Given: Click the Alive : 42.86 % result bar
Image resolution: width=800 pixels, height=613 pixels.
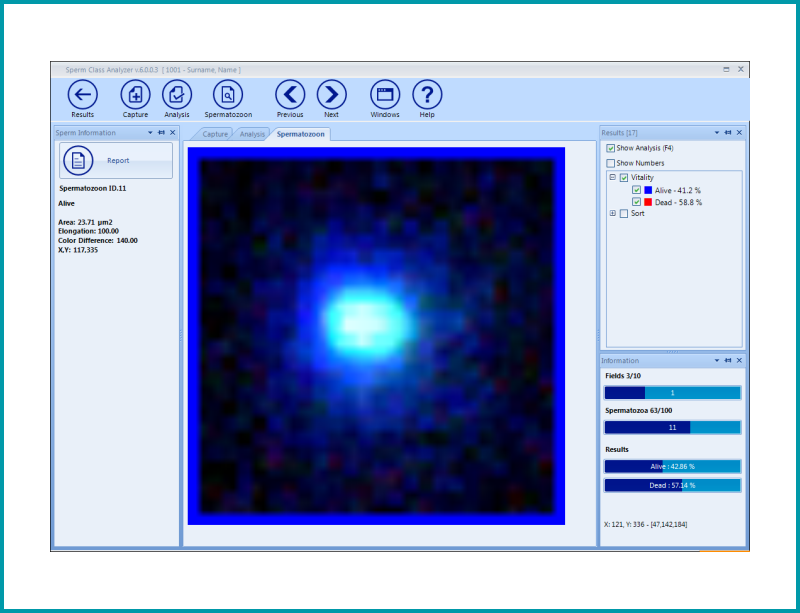Looking at the screenshot, I should 672,467.
